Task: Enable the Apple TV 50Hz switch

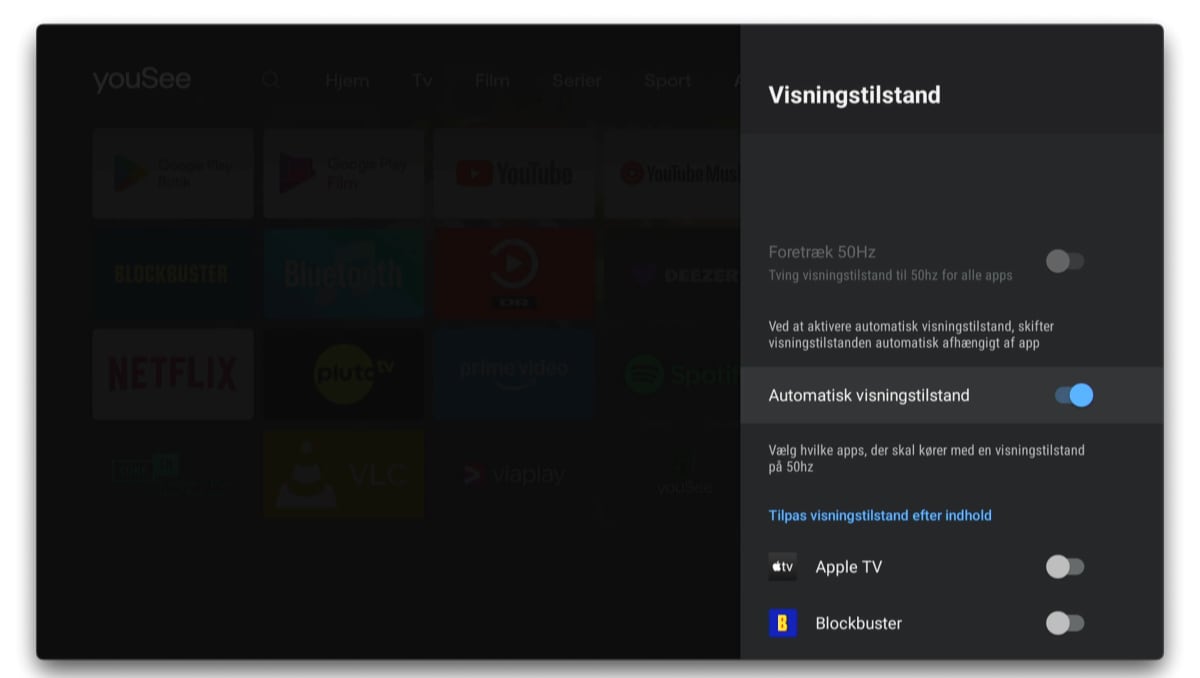Action: pos(1065,567)
